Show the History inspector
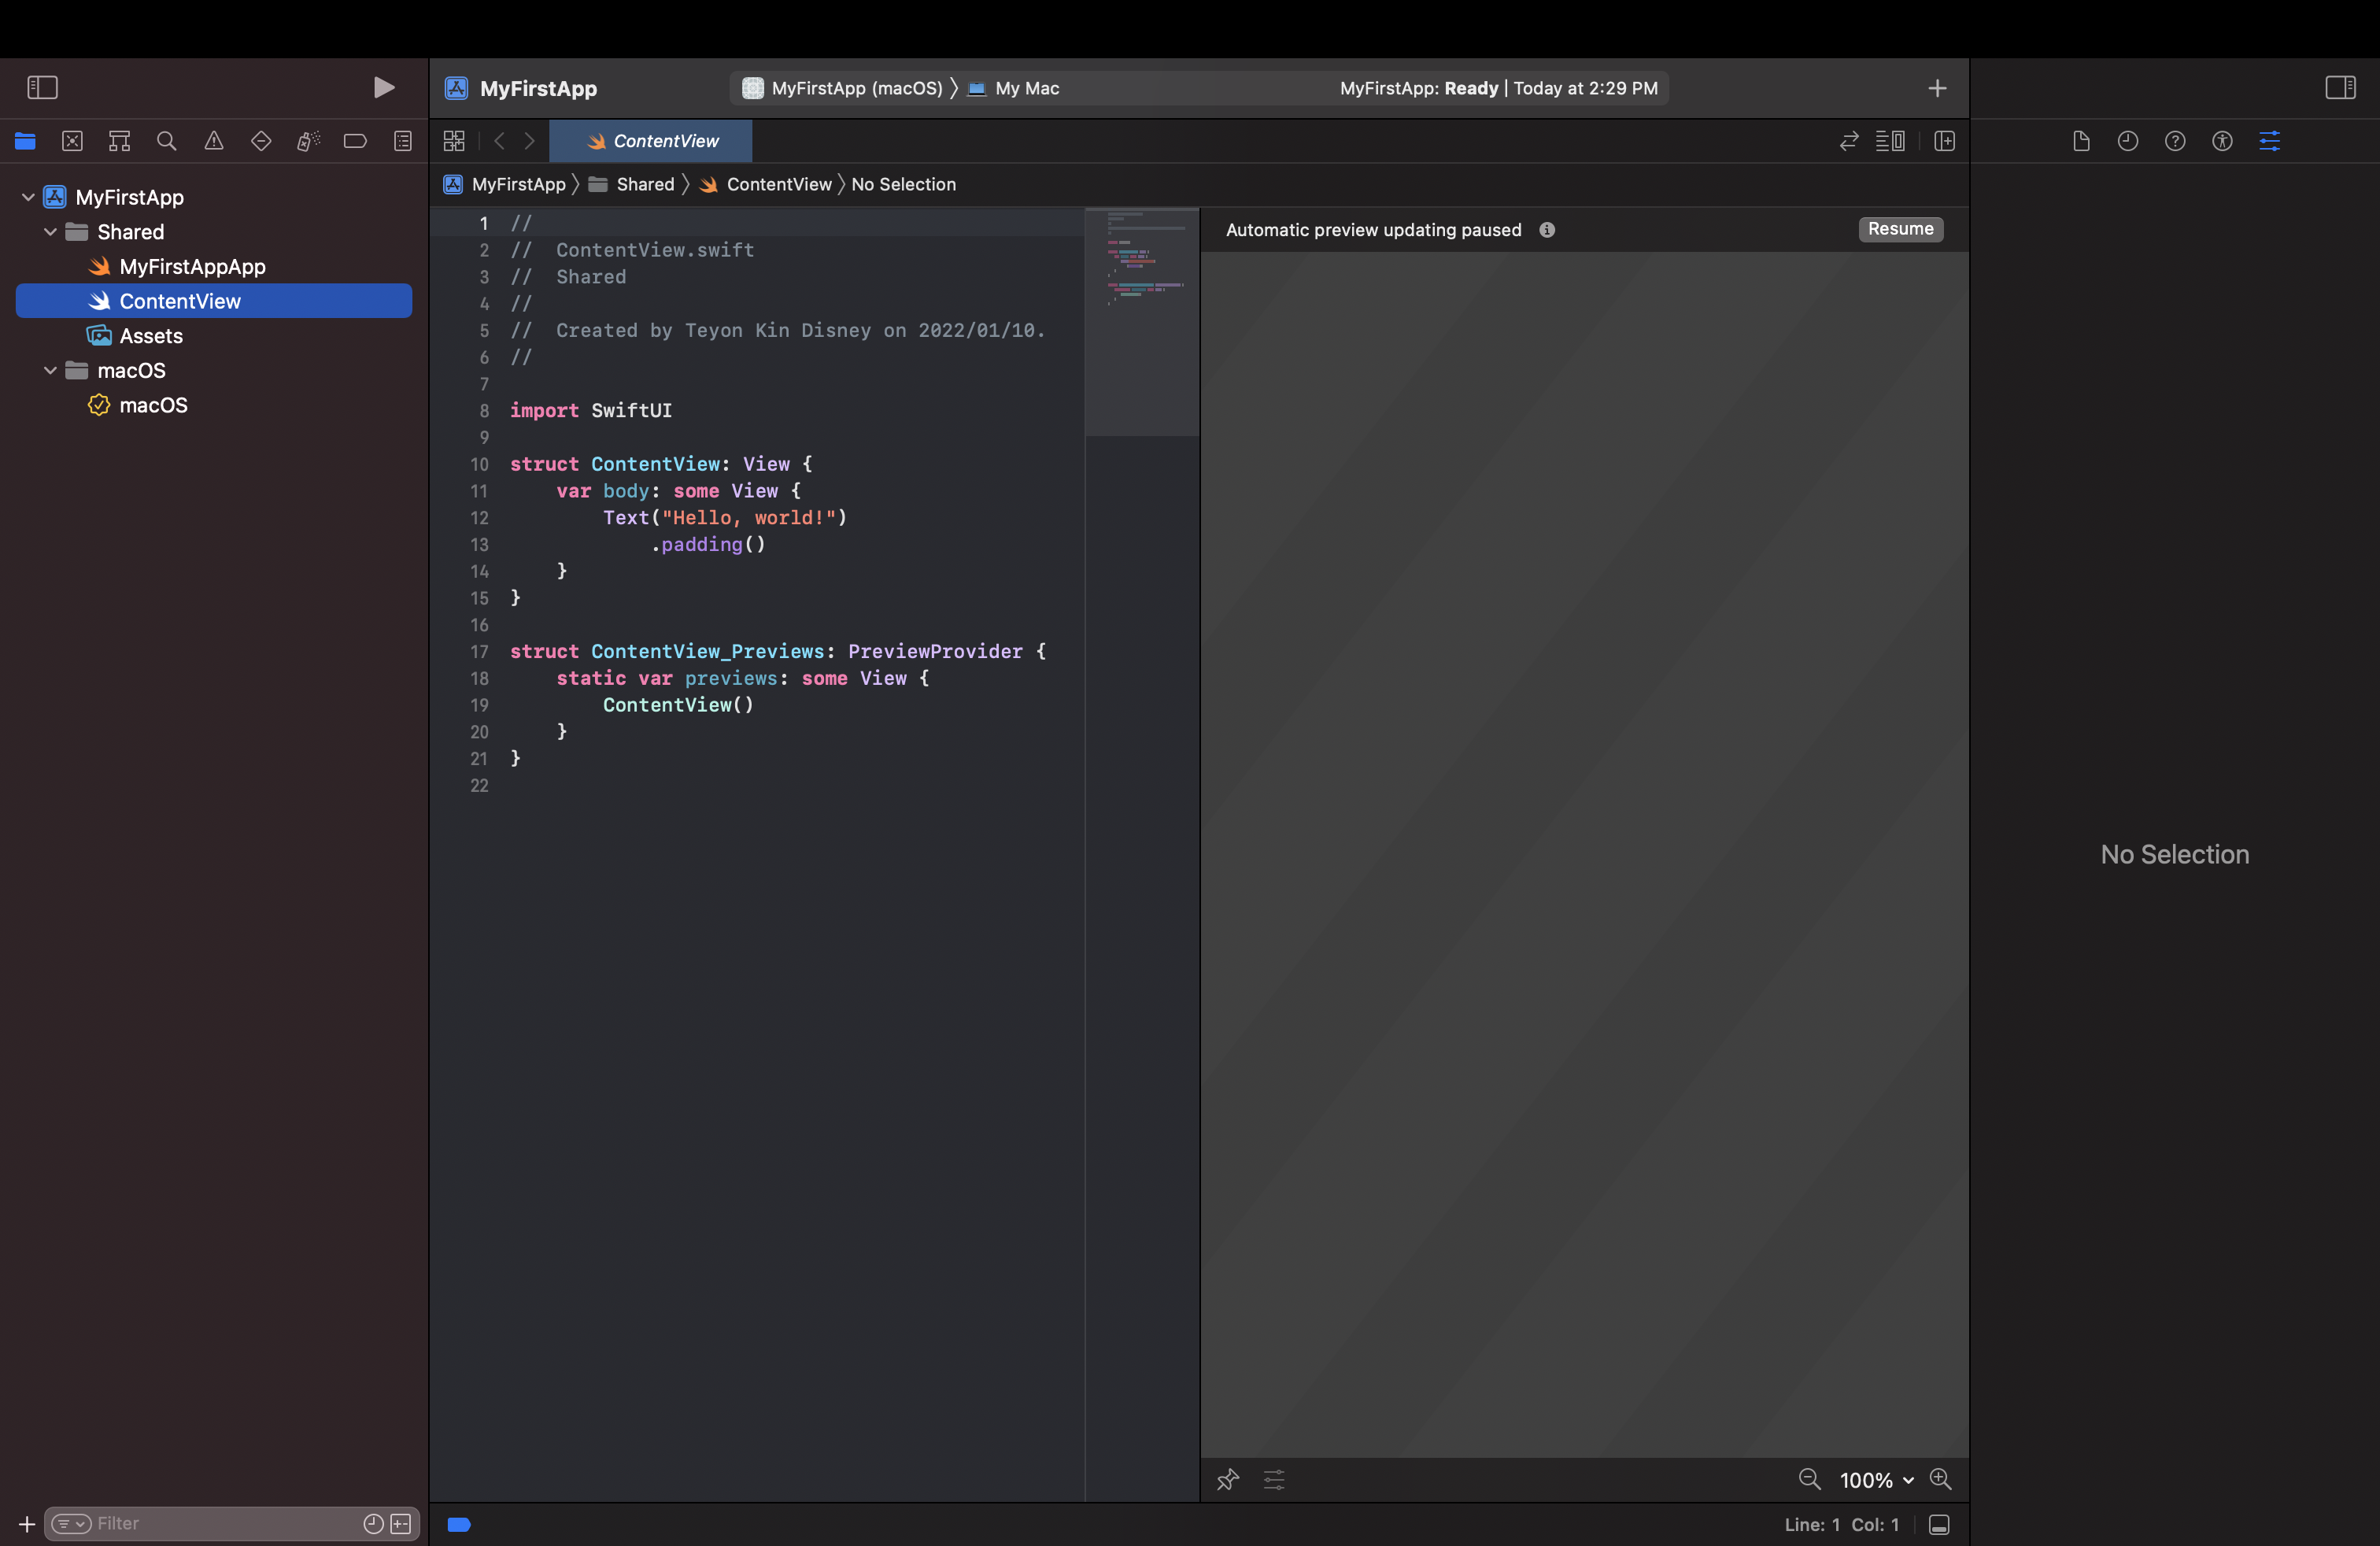Viewport: 2380px width, 1546px height. point(2128,141)
